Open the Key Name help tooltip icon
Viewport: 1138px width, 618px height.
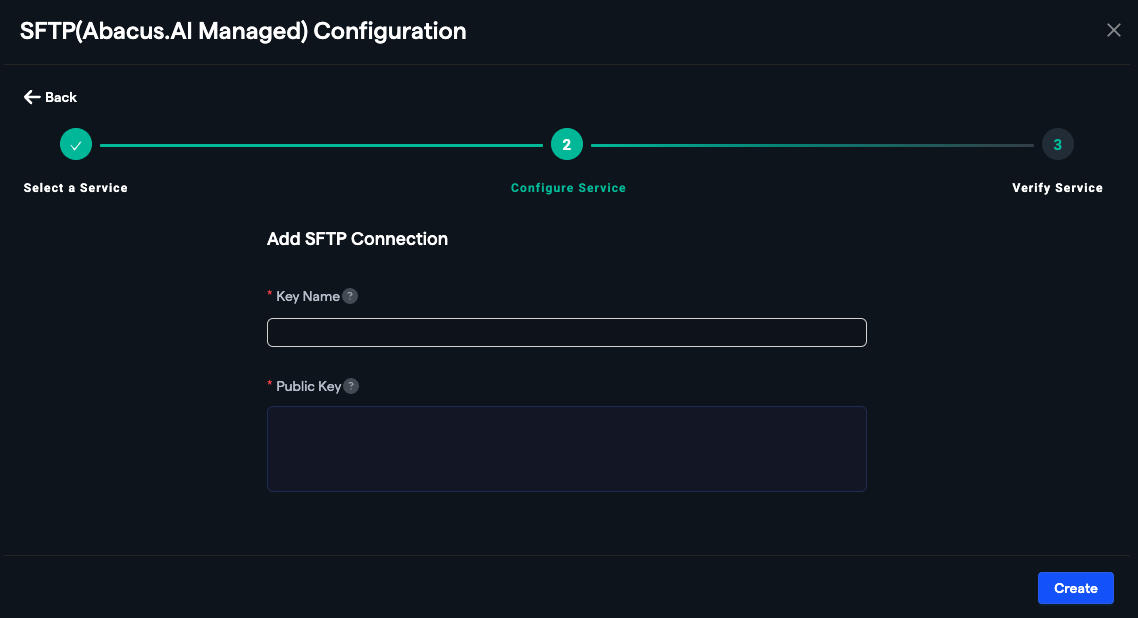tap(350, 295)
